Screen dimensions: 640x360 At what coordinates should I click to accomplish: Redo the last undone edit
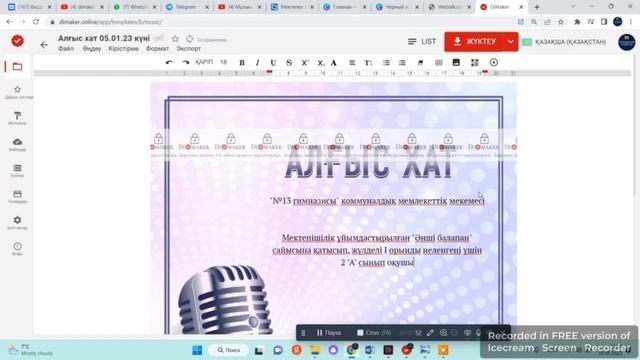[x=185, y=62]
